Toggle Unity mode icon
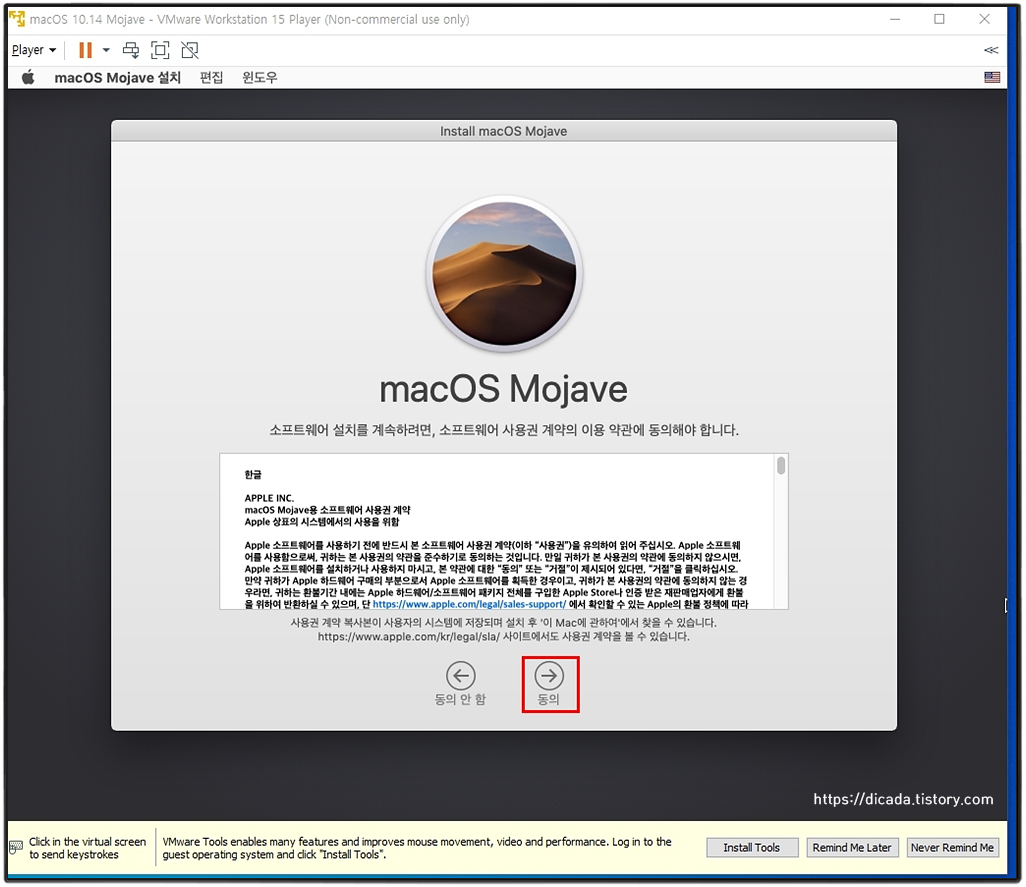1026x887 pixels. tap(190, 50)
